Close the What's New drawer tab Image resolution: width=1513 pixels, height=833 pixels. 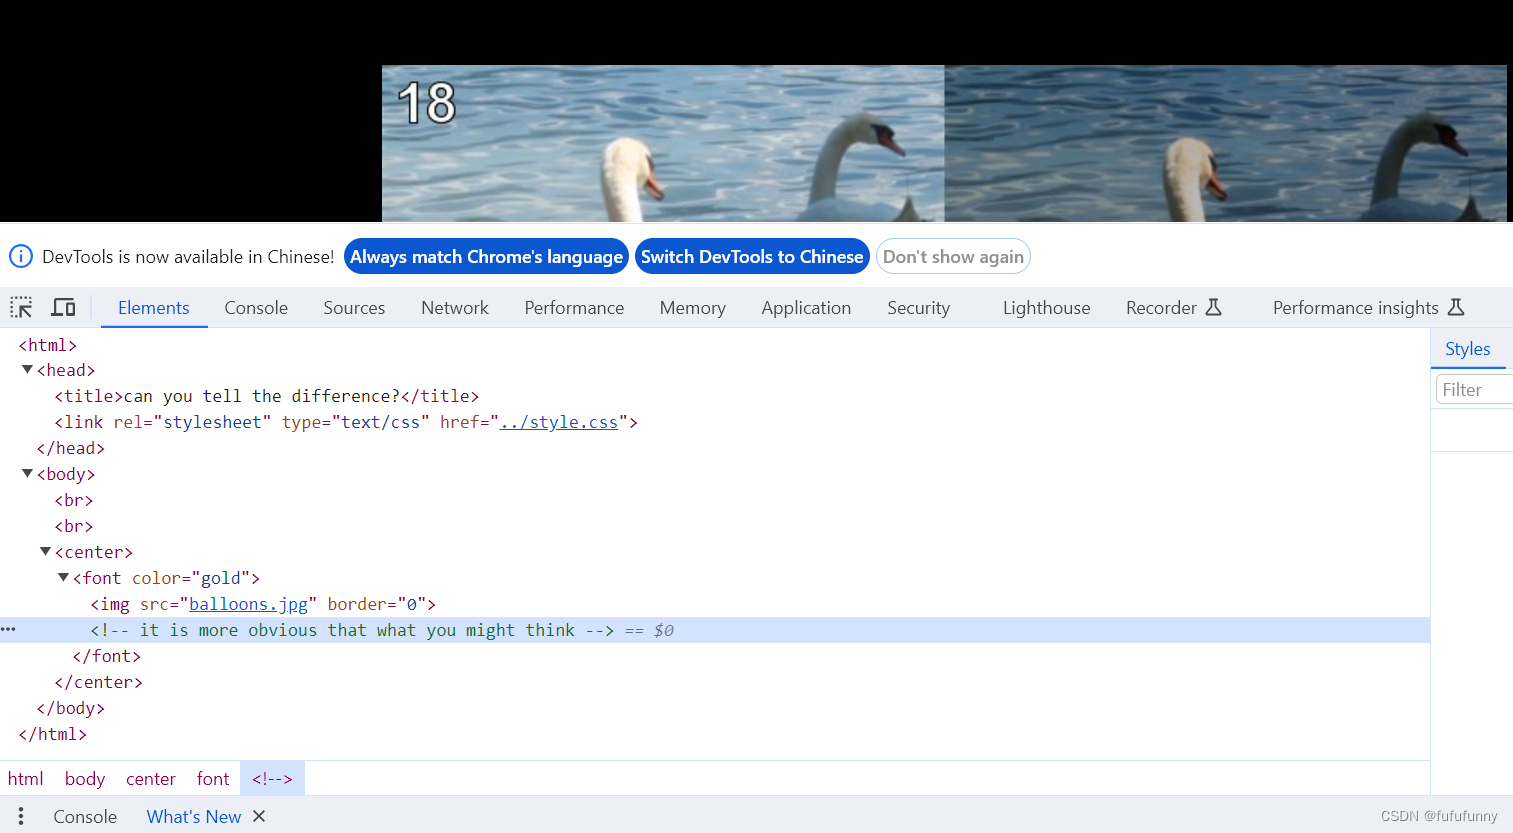click(x=259, y=816)
